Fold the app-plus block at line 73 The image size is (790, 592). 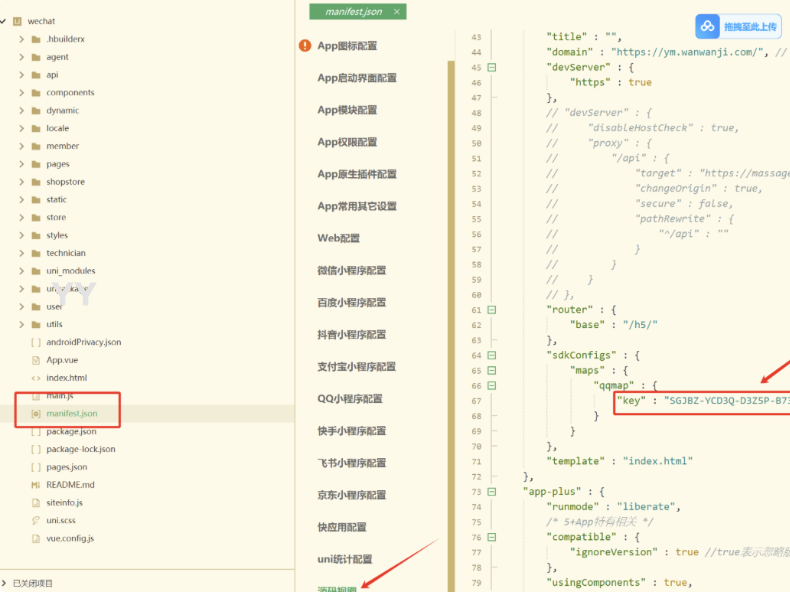pyautogui.click(x=492, y=492)
